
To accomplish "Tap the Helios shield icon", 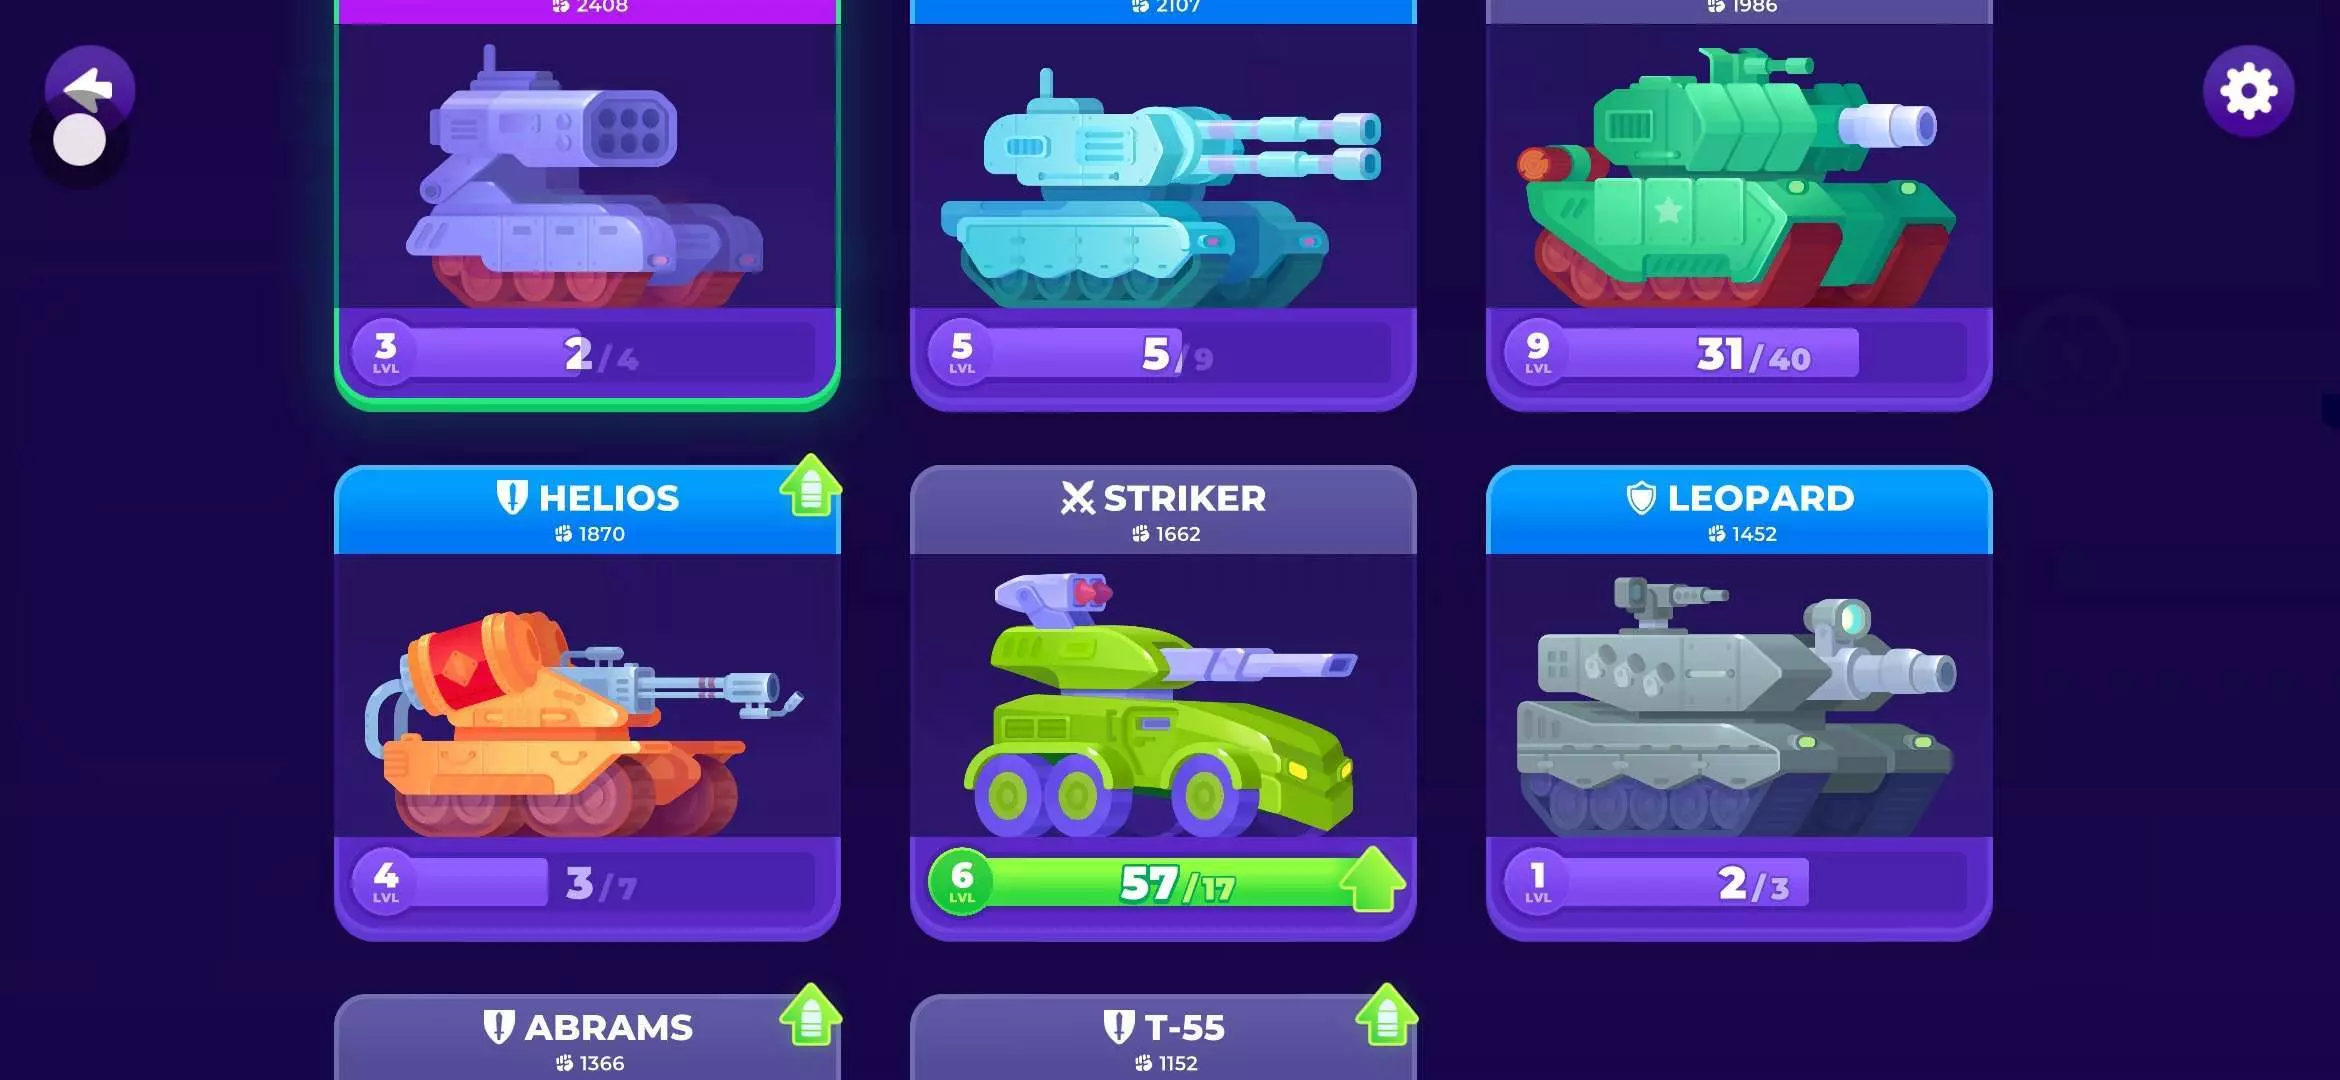I will click(x=512, y=497).
